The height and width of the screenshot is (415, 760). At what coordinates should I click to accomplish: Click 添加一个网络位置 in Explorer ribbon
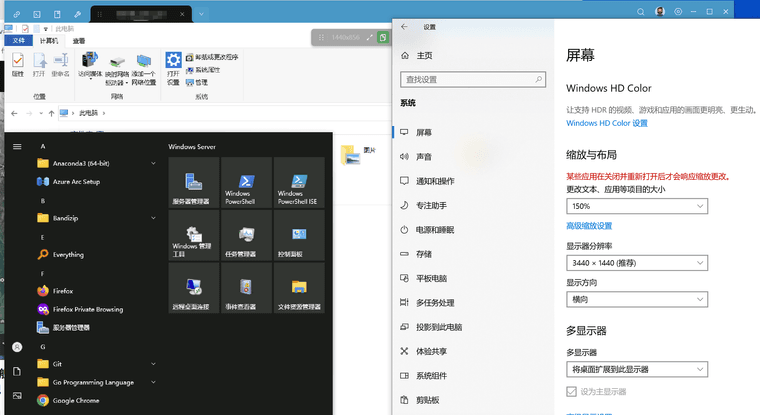(x=143, y=70)
